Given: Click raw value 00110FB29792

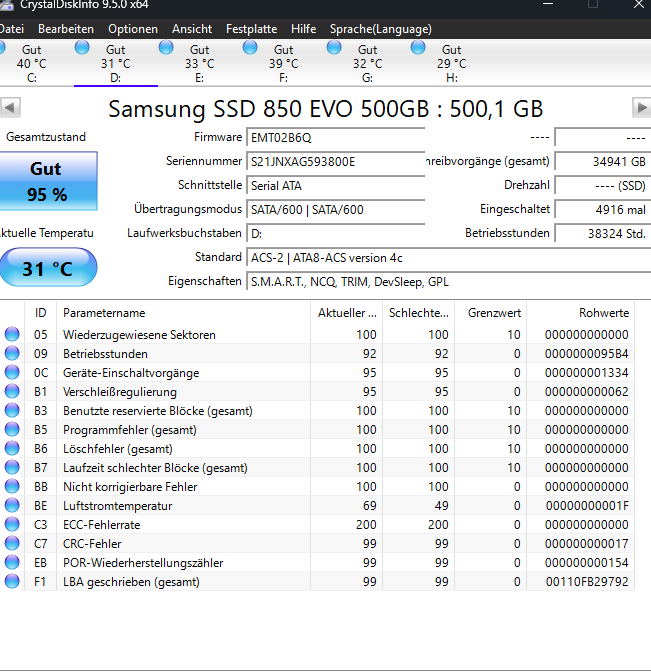Looking at the screenshot, I should pos(587,582).
